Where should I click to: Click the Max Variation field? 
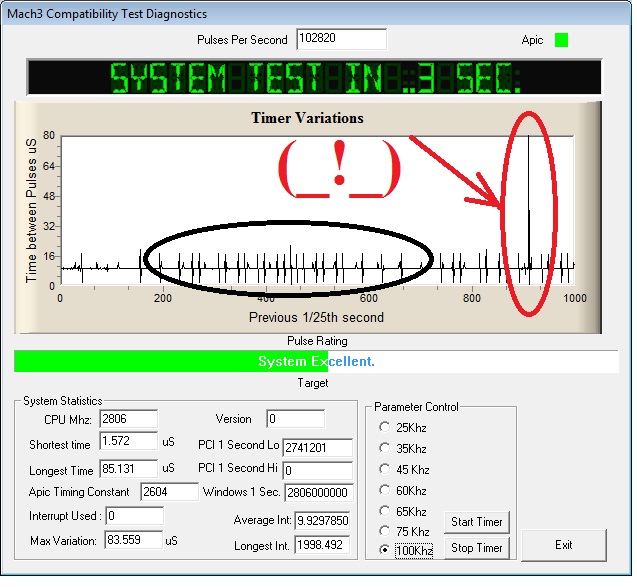click(133, 540)
